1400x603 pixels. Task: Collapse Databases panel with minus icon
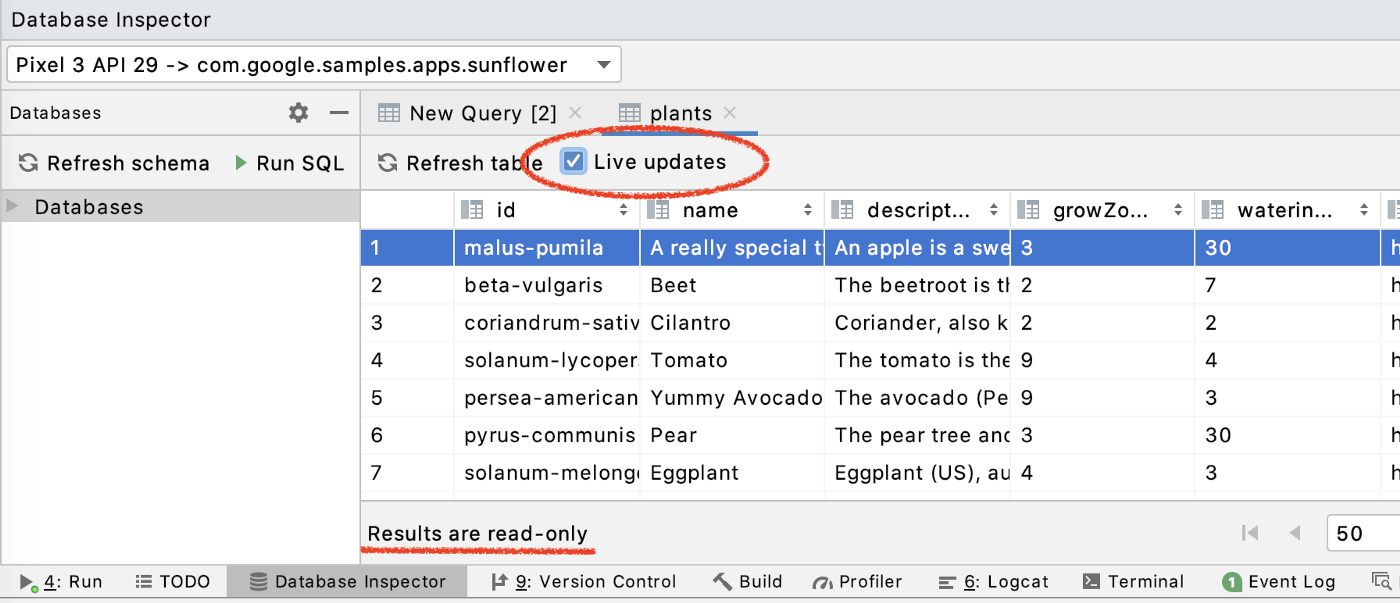339,113
